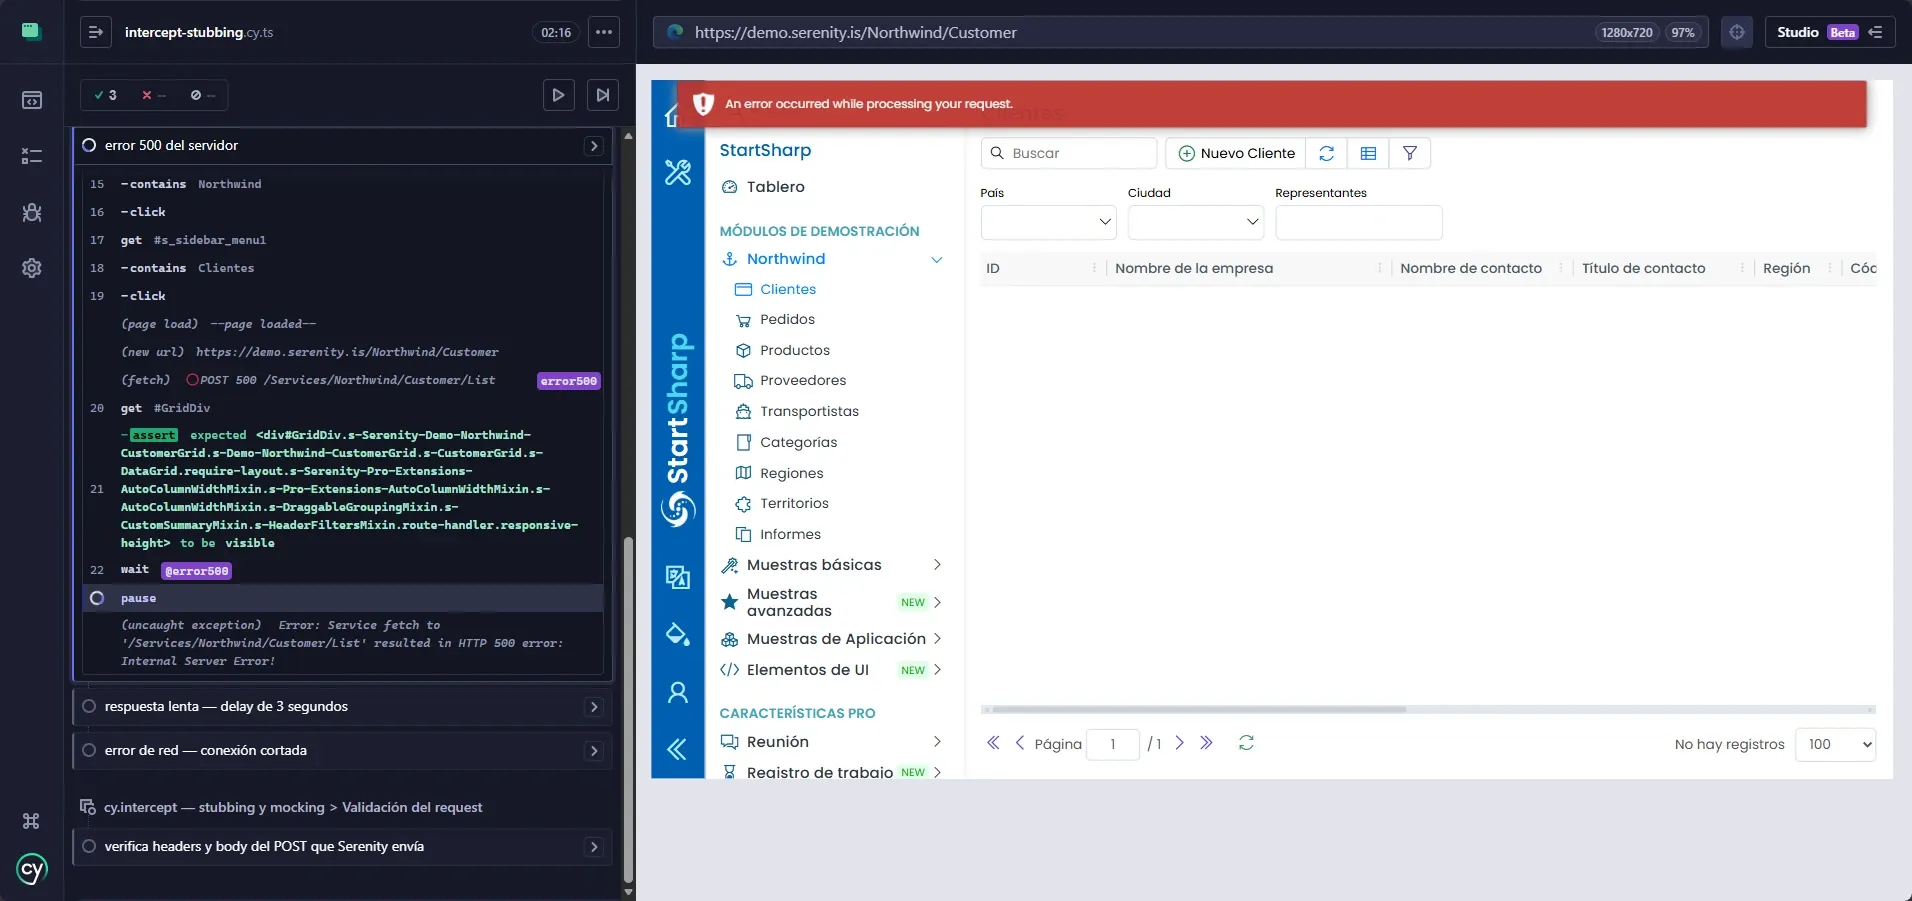Toggle the Studio Beta panel
The image size is (1912, 901).
(1829, 32)
